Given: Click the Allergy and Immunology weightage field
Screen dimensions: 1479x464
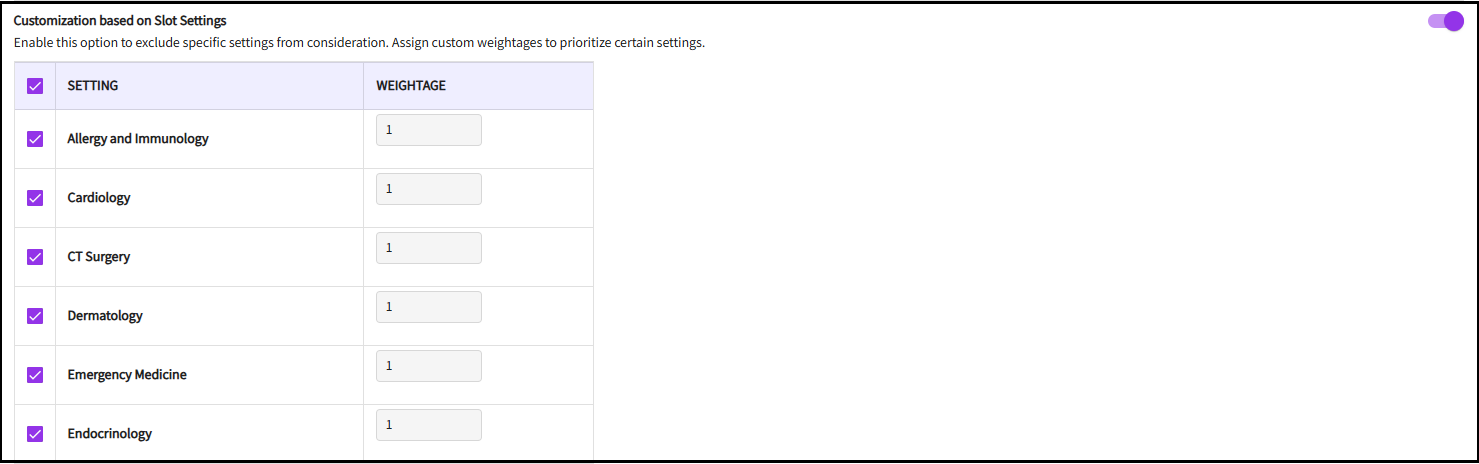Looking at the screenshot, I should [428, 130].
